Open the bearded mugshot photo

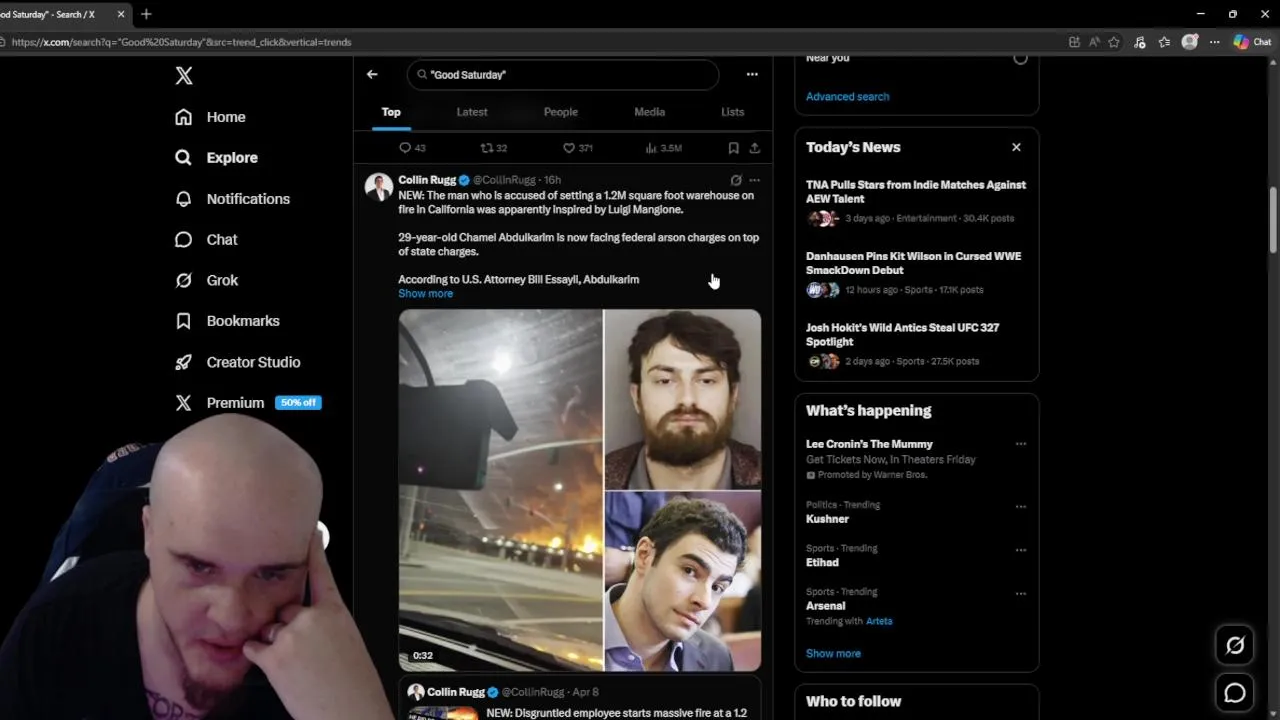pos(683,399)
